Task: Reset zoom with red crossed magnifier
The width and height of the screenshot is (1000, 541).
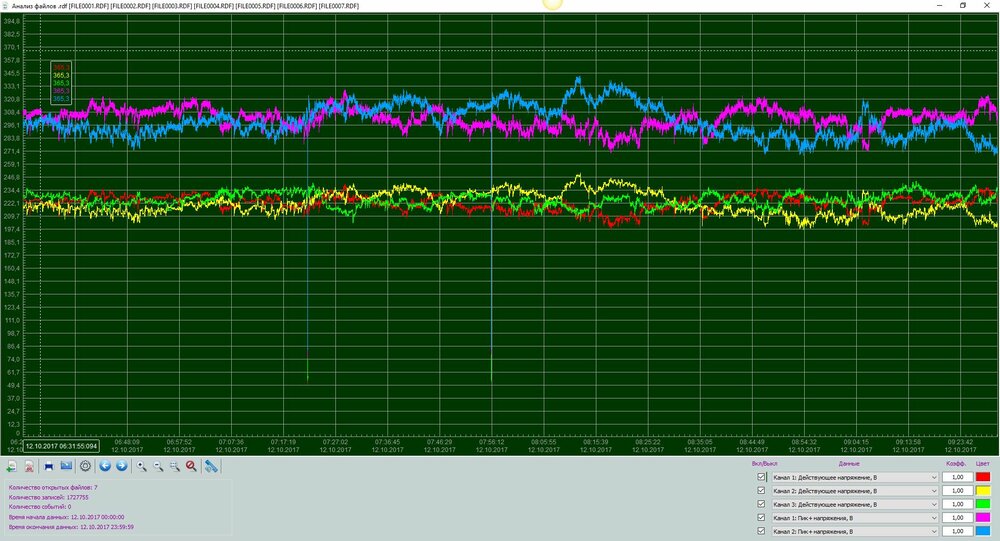Action: click(x=191, y=466)
